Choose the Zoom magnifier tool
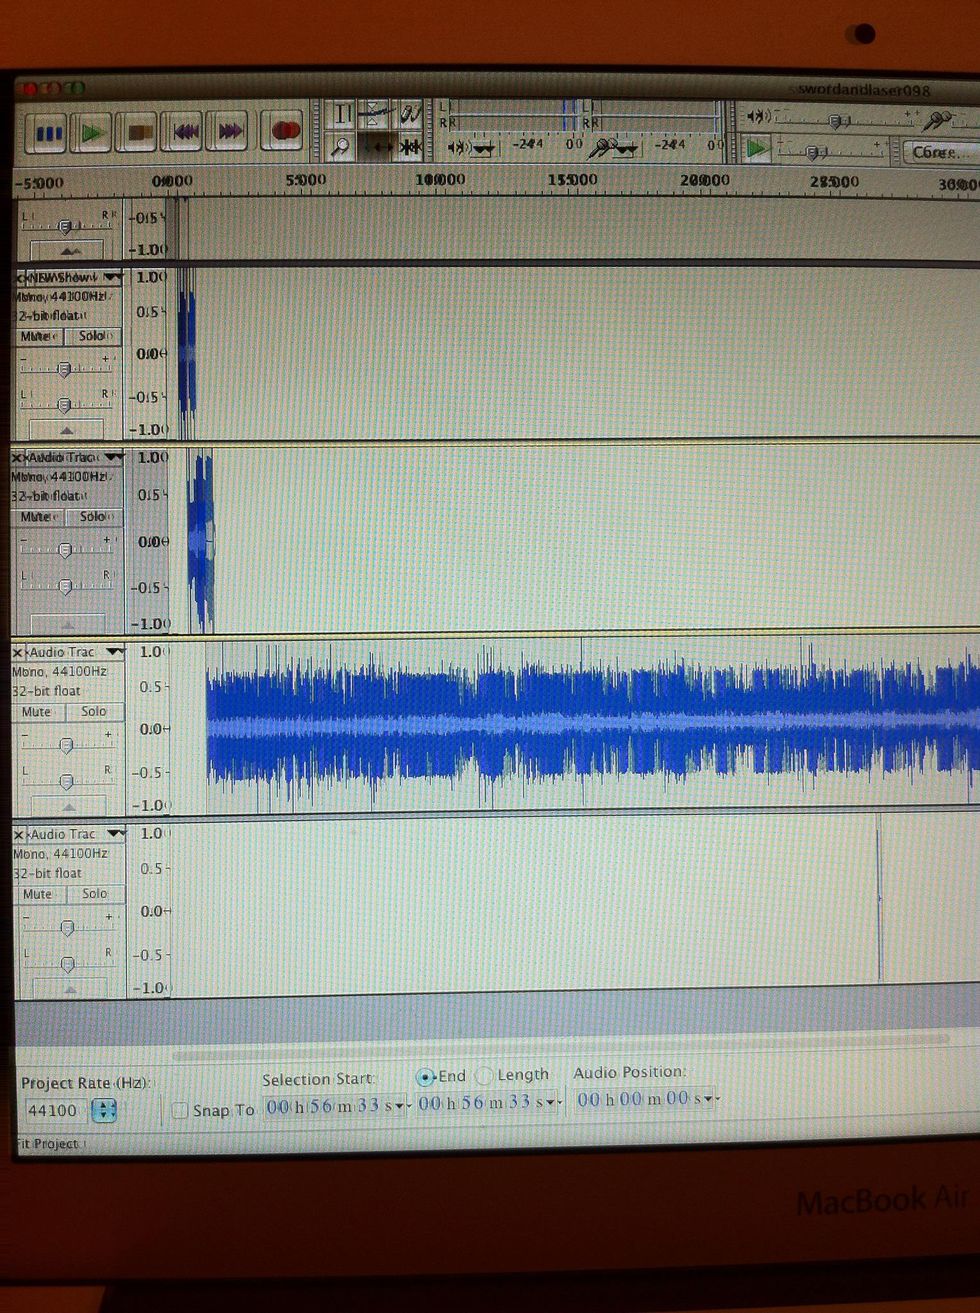The width and height of the screenshot is (980, 1313). tap(342, 147)
